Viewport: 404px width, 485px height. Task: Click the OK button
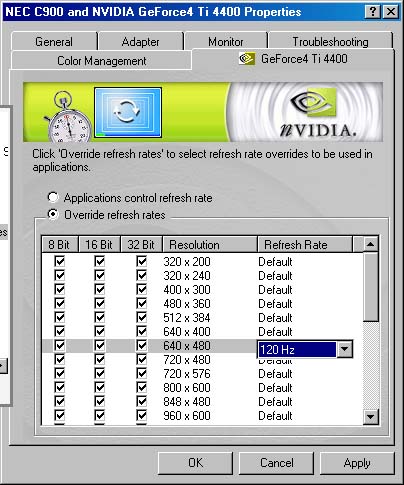click(x=195, y=463)
